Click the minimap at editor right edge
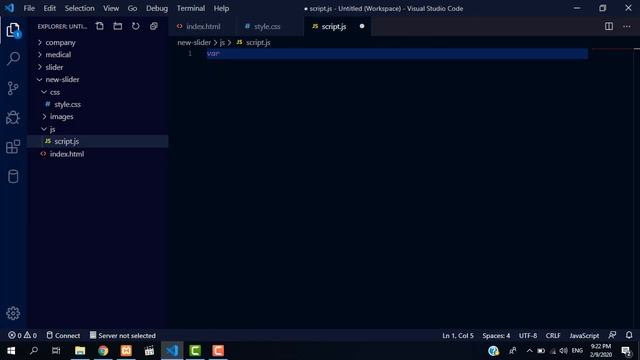 coord(613,188)
